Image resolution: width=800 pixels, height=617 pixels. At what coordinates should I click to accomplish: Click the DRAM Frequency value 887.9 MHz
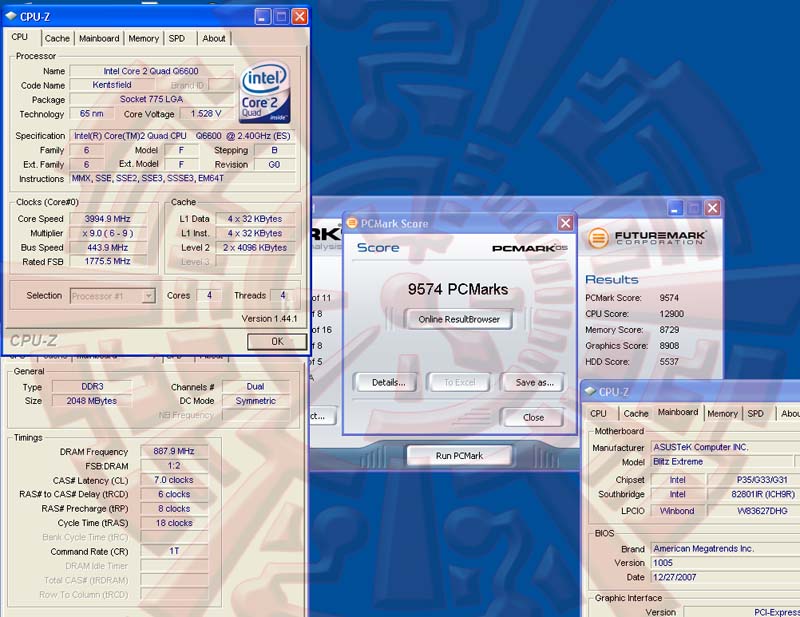click(174, 451)
